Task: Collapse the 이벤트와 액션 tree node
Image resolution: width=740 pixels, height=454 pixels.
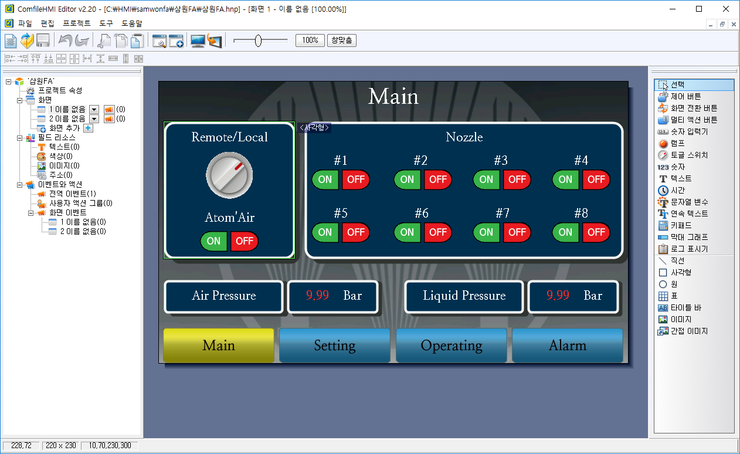Action: click(x=20, y=185)
